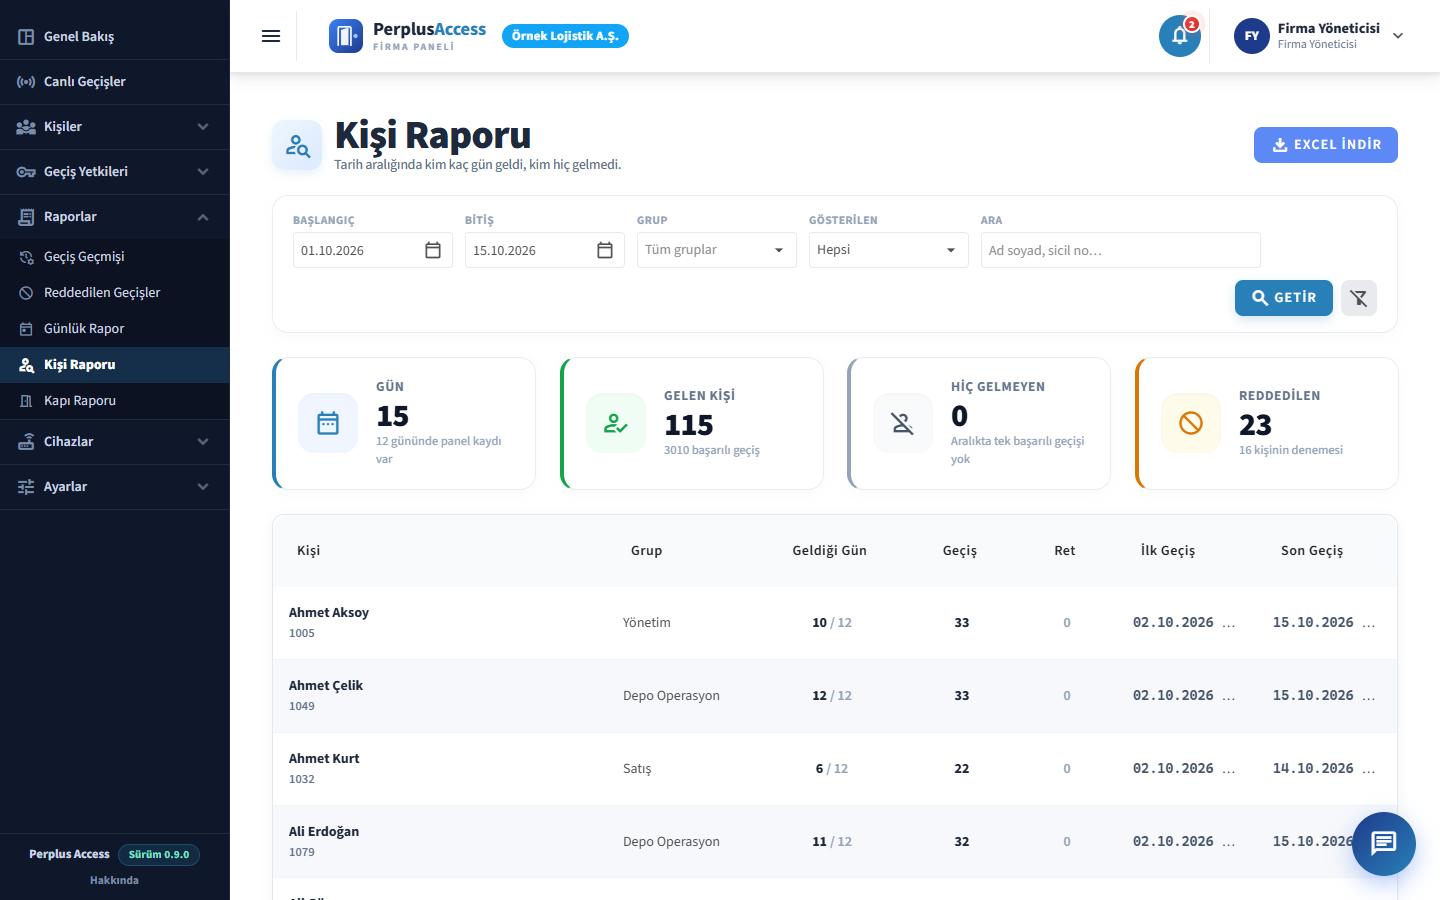This screenshot has width=1440, height=900.
Task: Click the Hakkında link
Action: tap(114, 880)
